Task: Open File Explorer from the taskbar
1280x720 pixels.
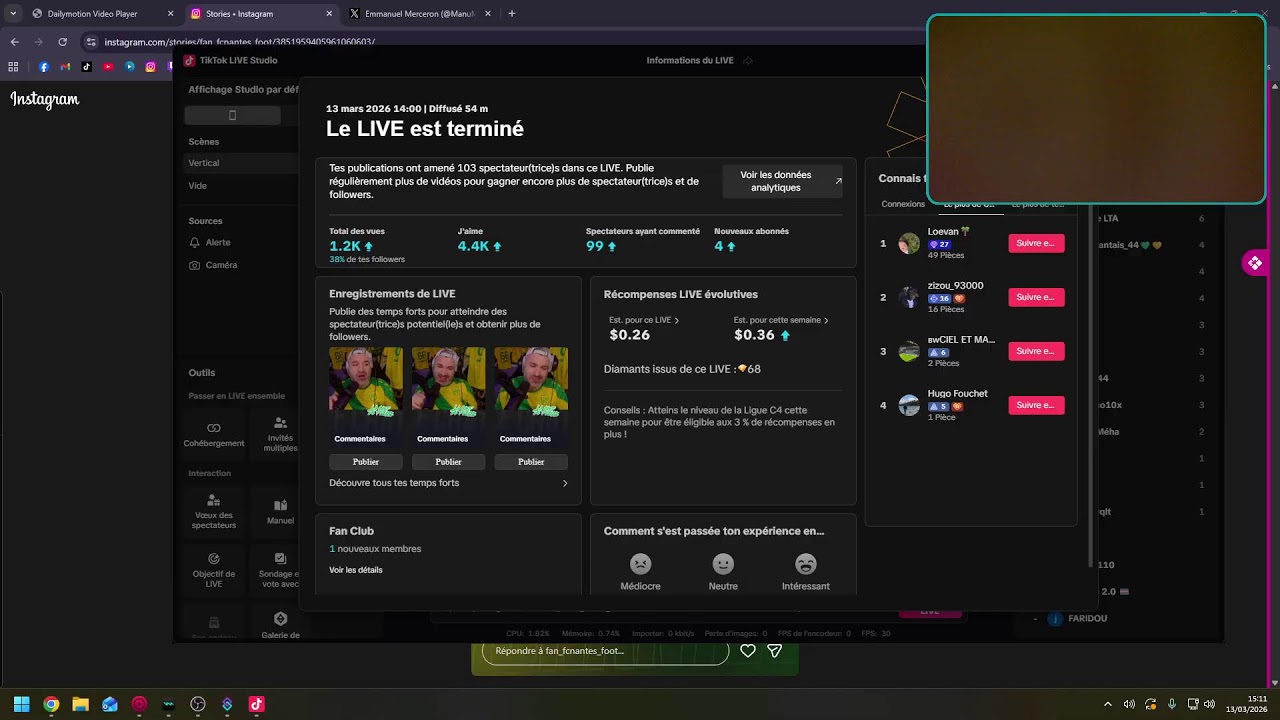Action: pos(80,704)
